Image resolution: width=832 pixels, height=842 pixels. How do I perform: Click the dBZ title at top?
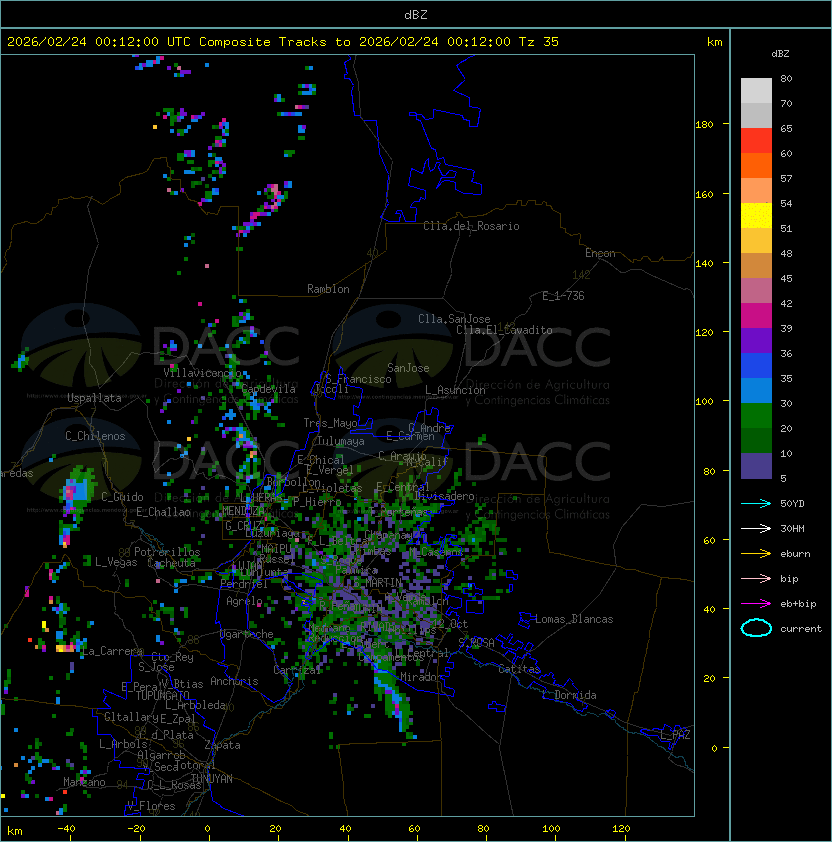tap(416, 14)
